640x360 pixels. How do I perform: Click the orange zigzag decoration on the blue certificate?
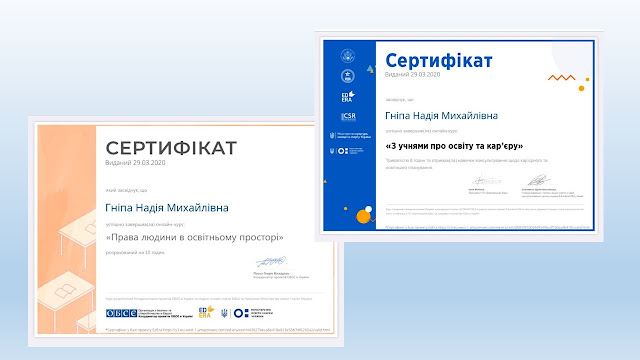pos(562,78)
